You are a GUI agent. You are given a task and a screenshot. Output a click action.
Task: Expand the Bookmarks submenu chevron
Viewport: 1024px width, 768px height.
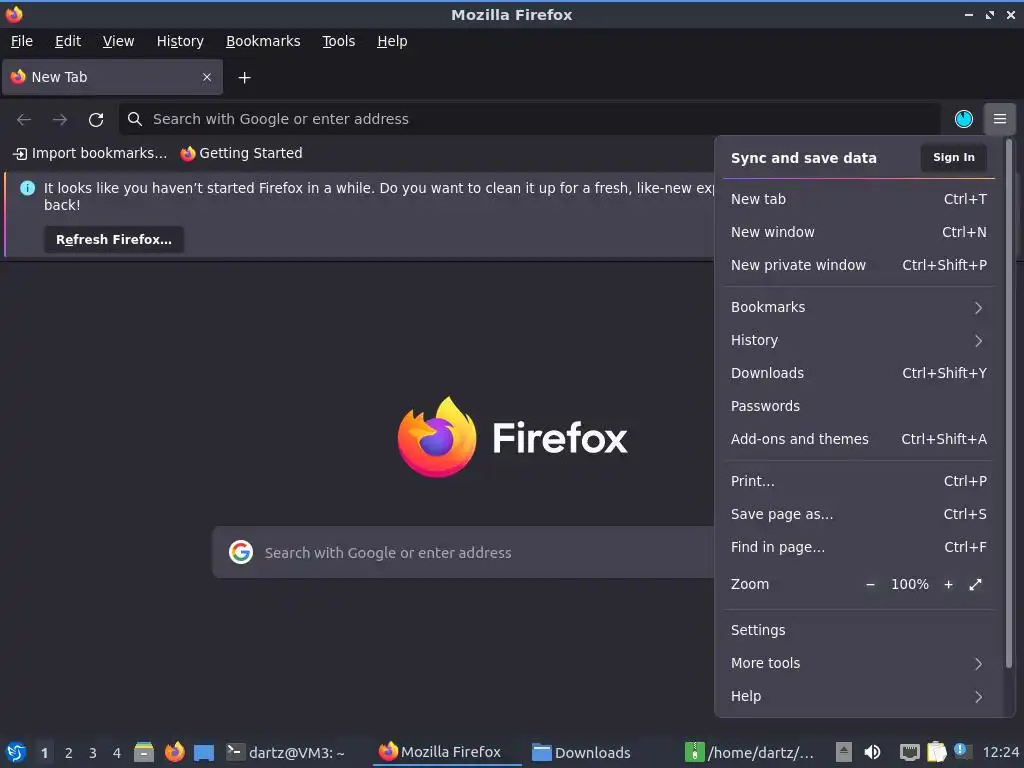click(x=978, y=308)
